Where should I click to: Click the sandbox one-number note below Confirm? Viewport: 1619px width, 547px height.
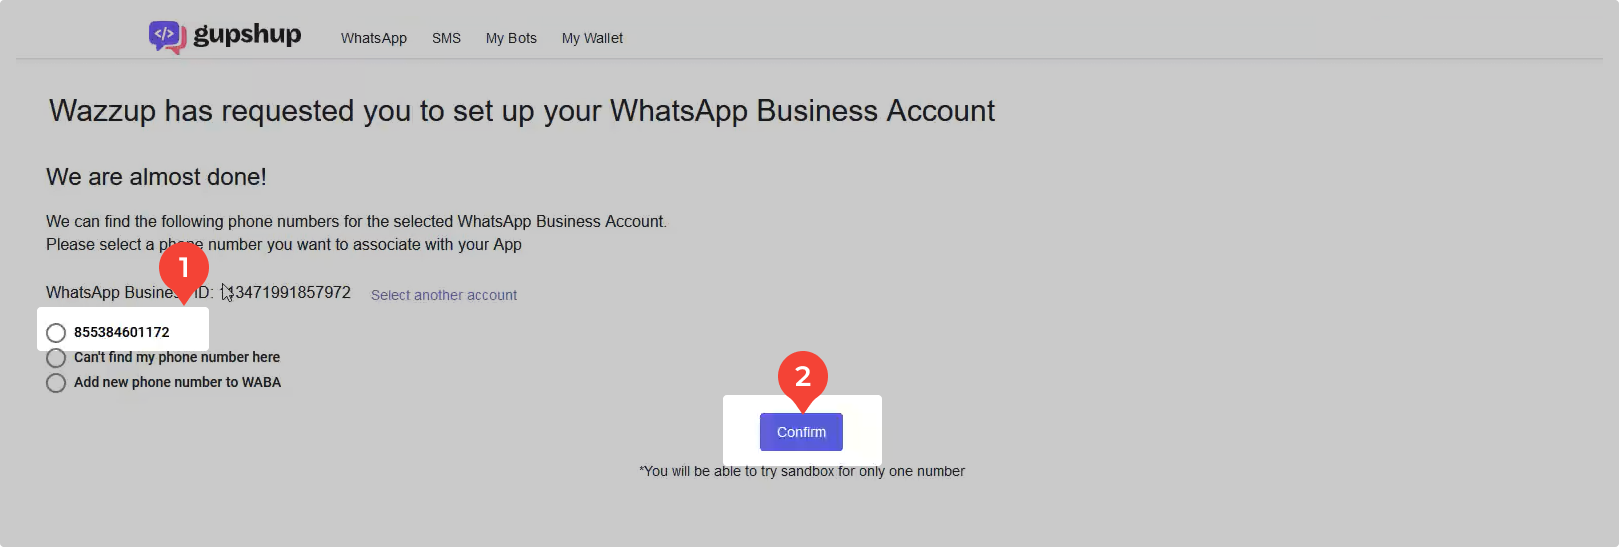click(802, 471)
